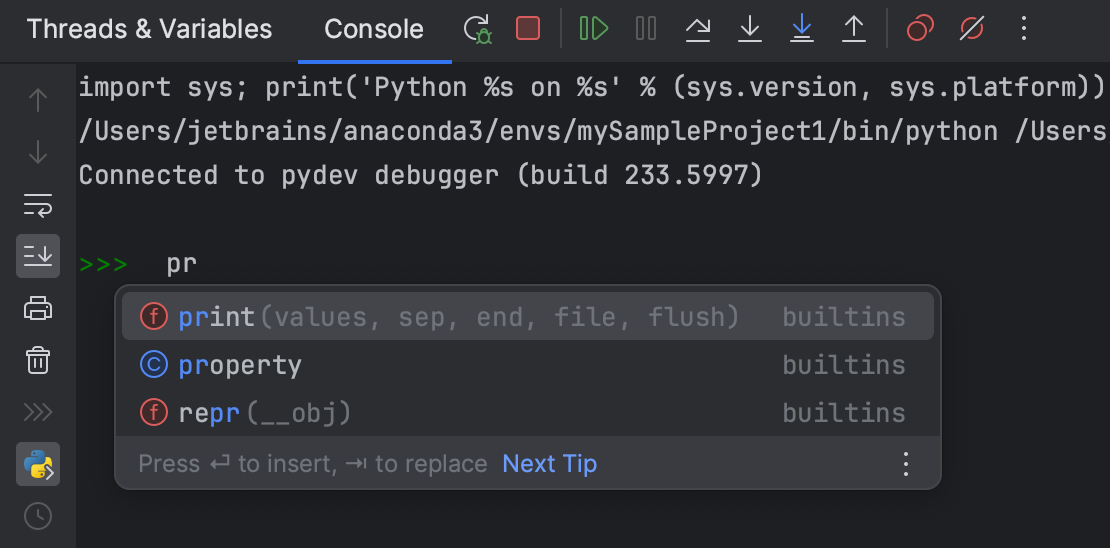Click the Step Into icon
Image resolution: width=1110 pixels, height=548 pixels.
tap(750, 29)
